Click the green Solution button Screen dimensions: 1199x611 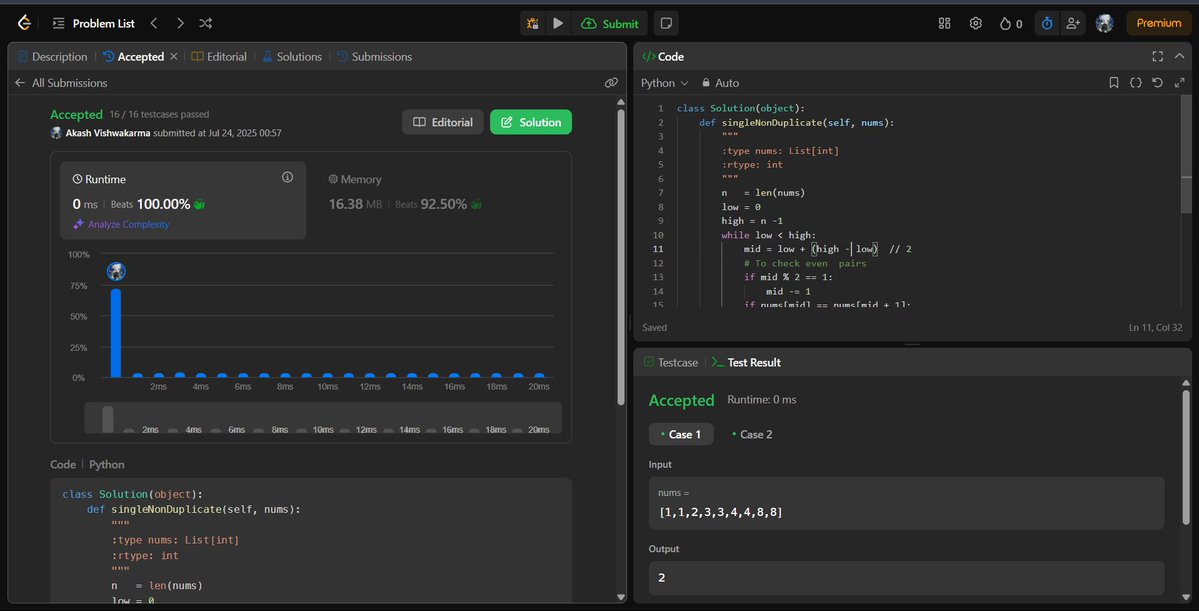[531, 122]
